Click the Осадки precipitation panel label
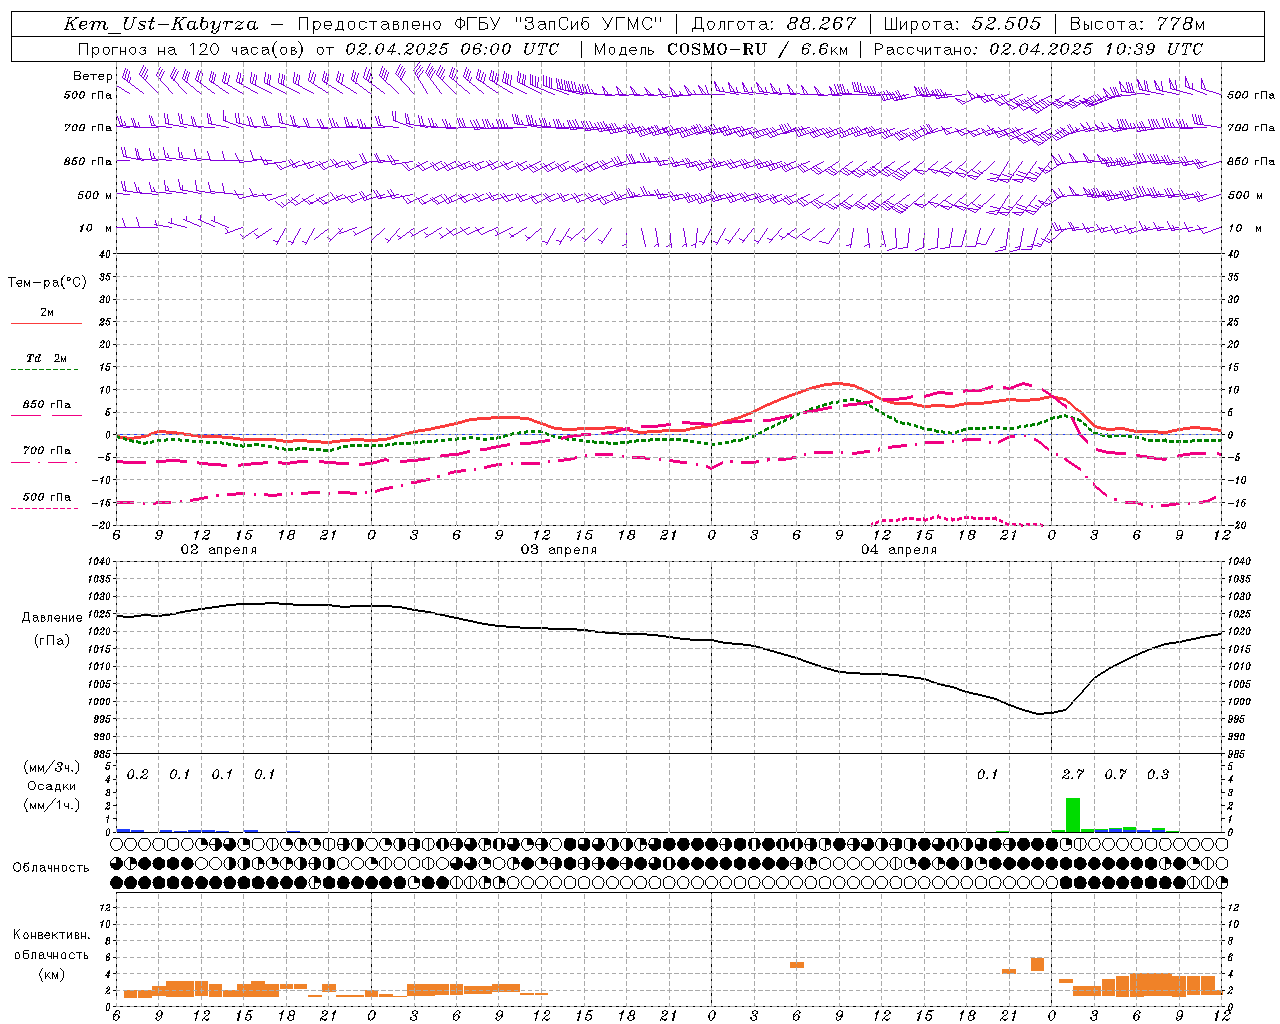Viewport: 1280px width, 1024px height. coord(51,786)
